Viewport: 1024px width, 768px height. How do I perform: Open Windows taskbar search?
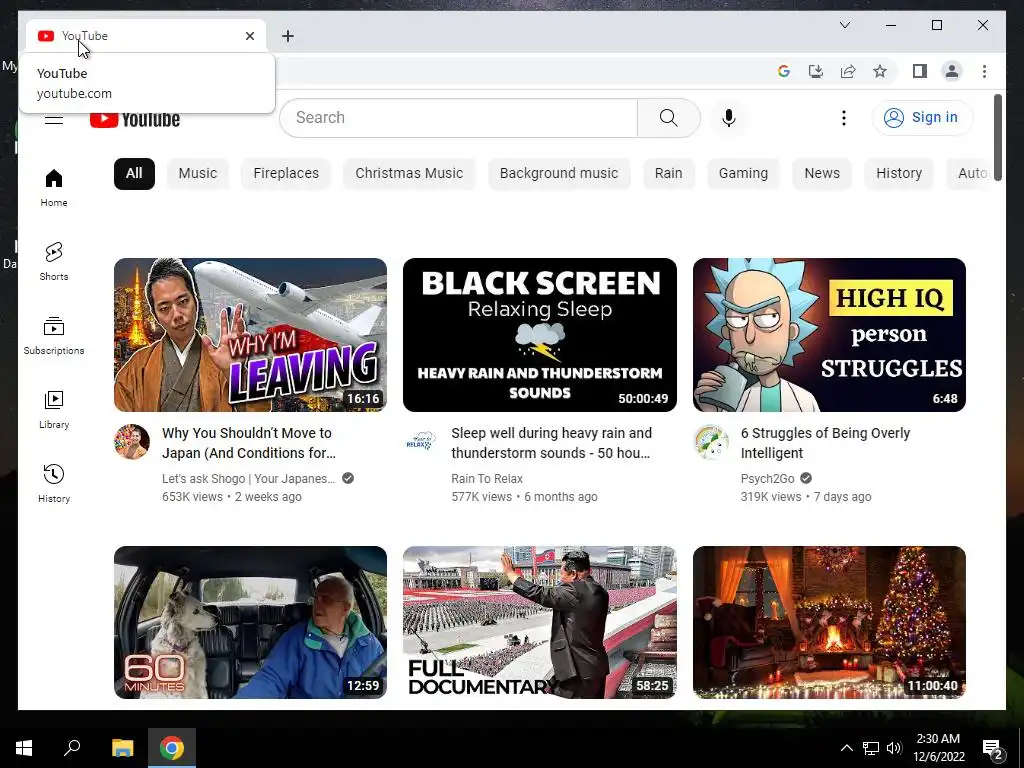click(x=72, y=748)
